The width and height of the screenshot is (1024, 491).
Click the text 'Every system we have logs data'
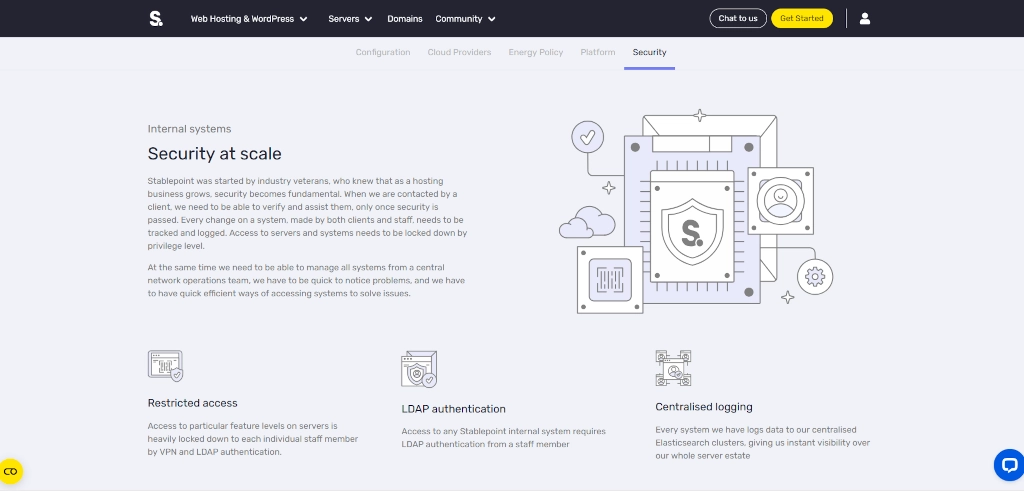(763, 443)
